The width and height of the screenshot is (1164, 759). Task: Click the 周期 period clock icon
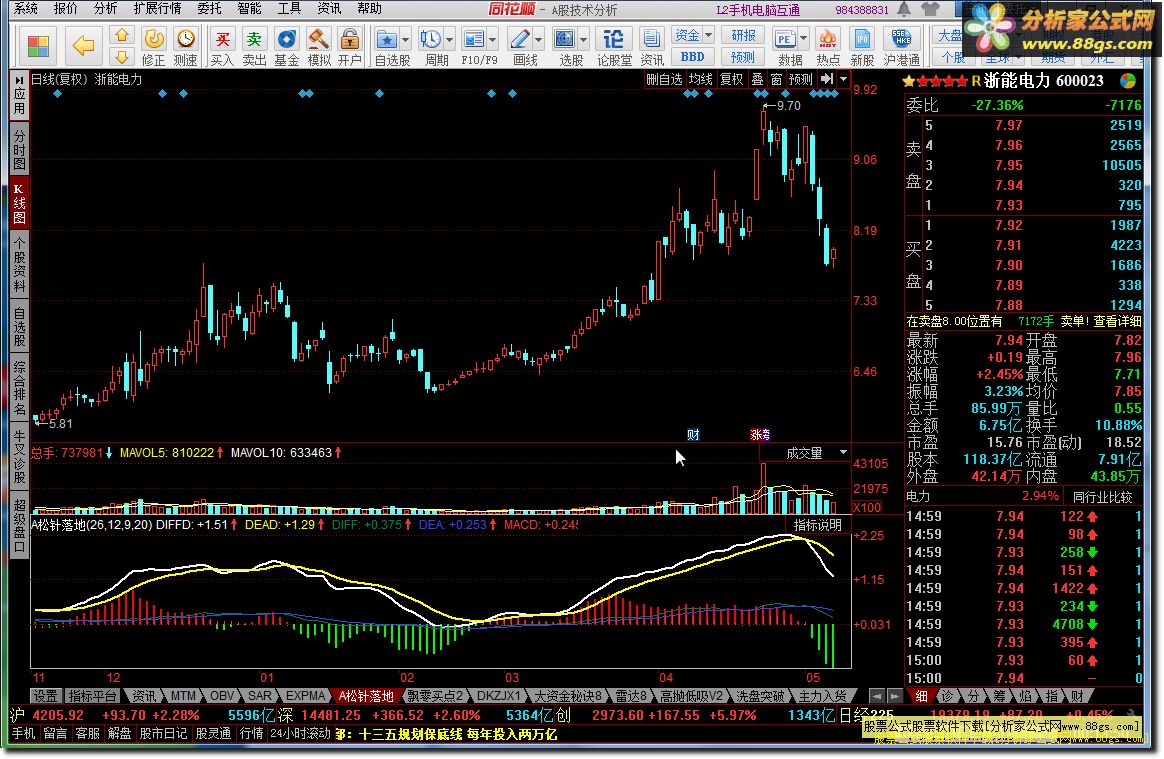429,39
